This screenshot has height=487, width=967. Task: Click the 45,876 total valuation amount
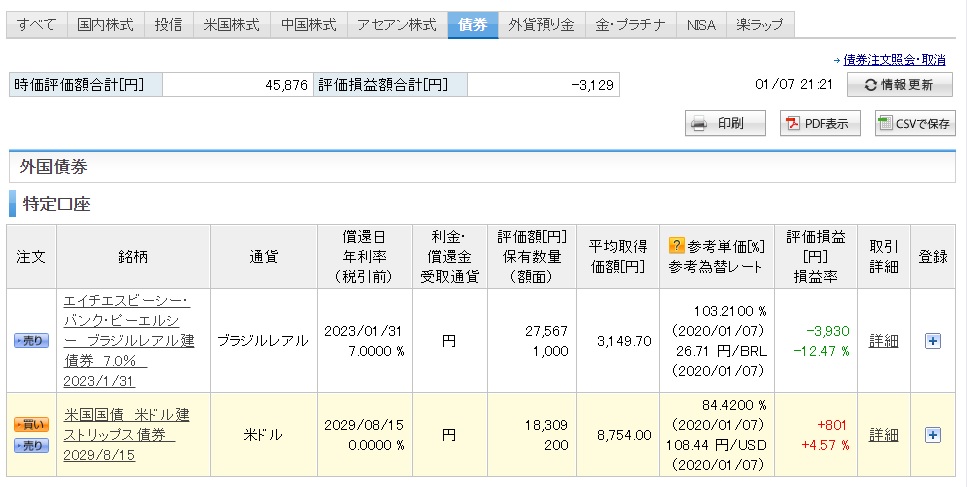tap(286, 85)
